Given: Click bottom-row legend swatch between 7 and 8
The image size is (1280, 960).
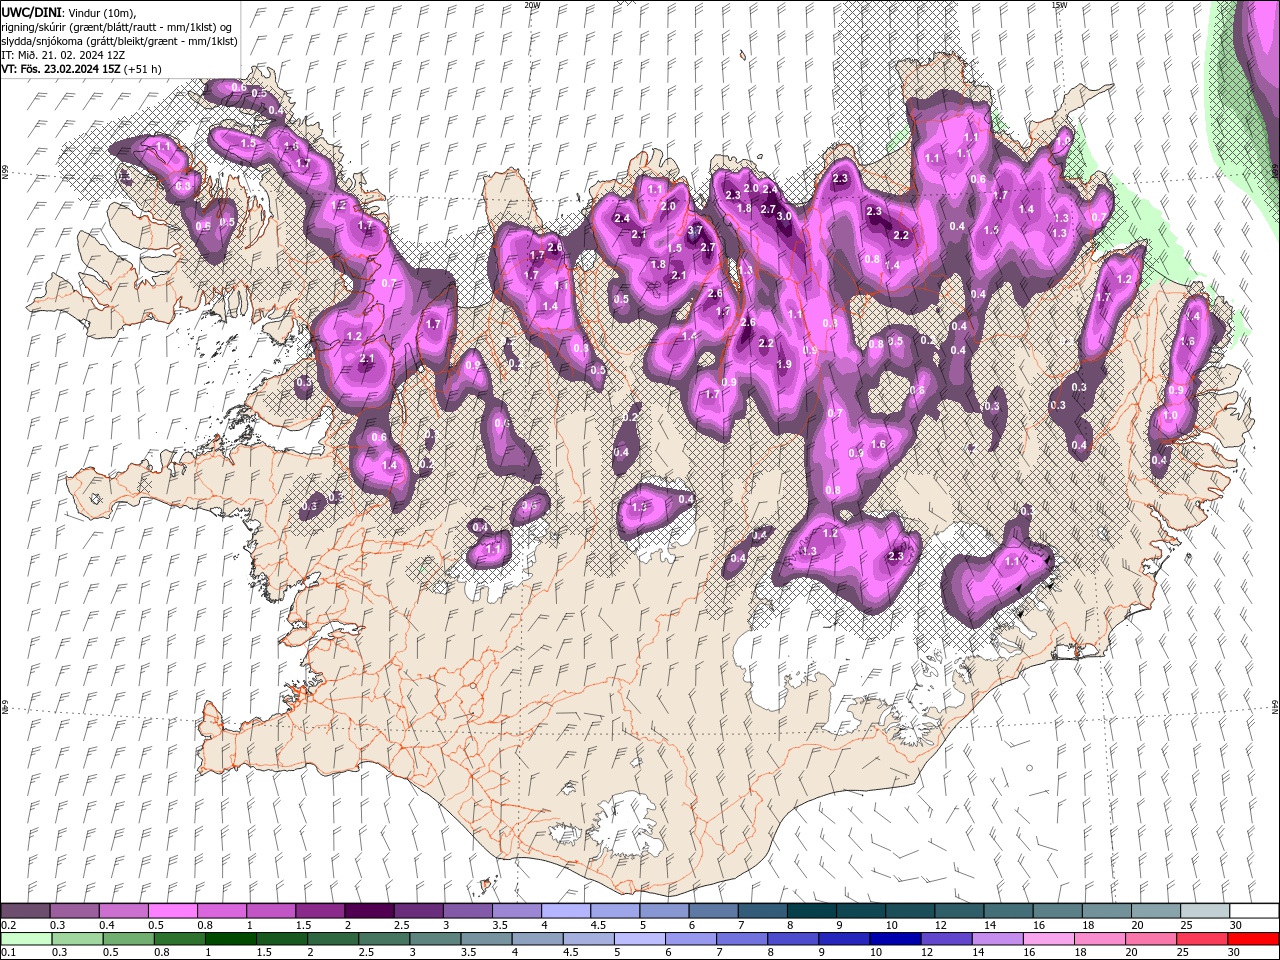Looking at the screenshot, I should (x=741, y=939).
